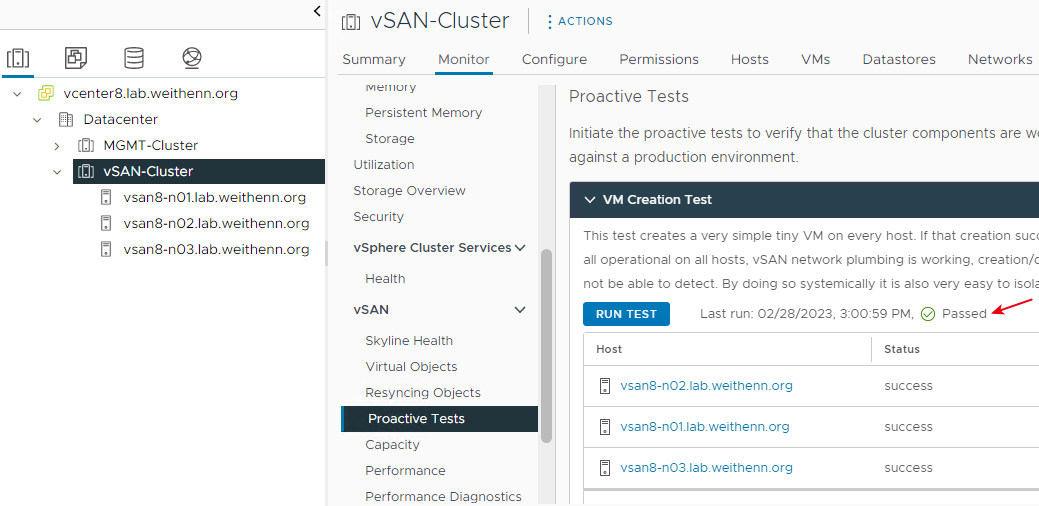Collapse the vSAN-Cluster tree node
Image resolution: width=1039 pixels, height=506 pixels.
tap(57, 172)
